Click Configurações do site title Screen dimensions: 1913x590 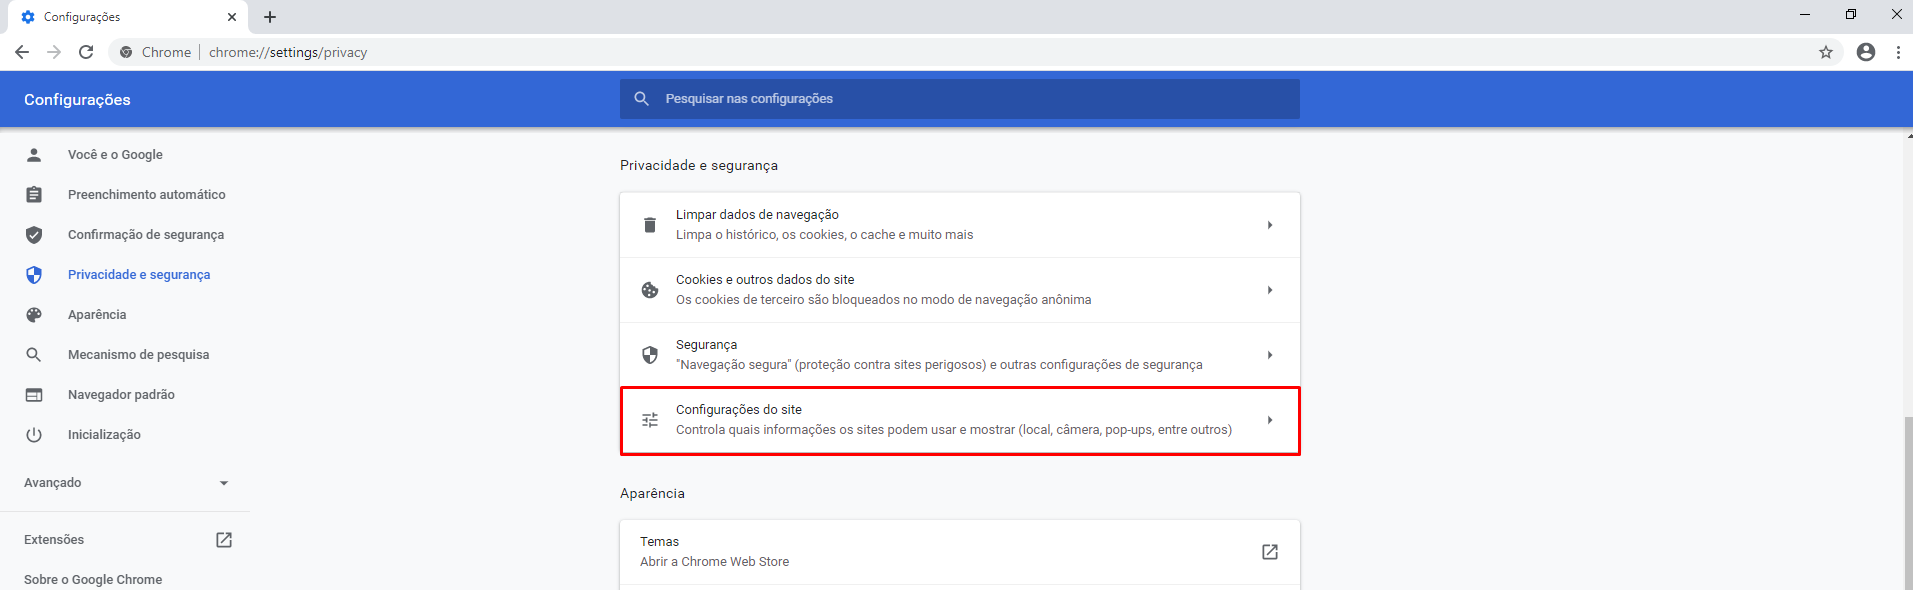click(x=739, y=410)
